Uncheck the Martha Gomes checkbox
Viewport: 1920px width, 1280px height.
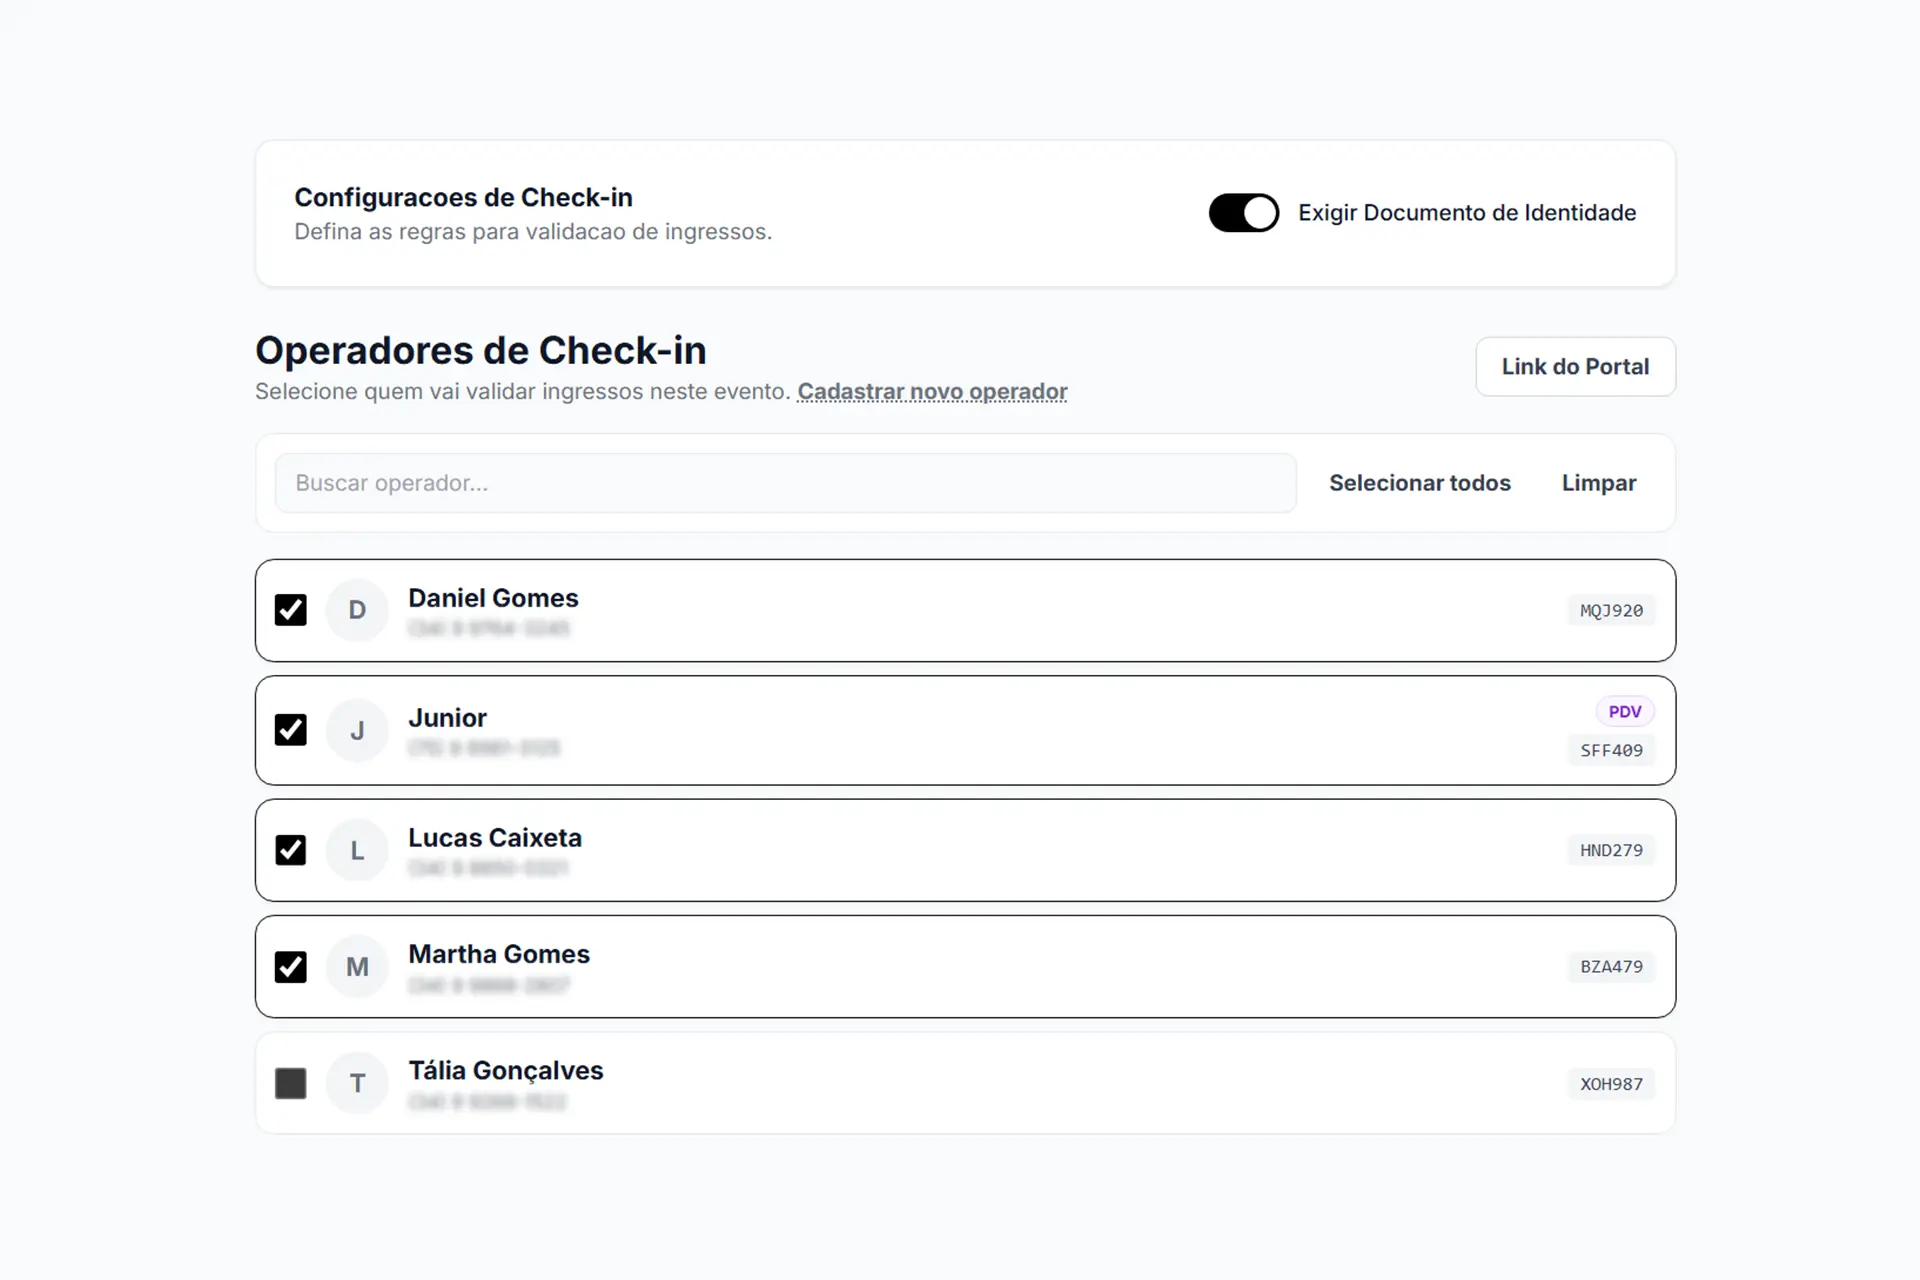pos(291,967)
